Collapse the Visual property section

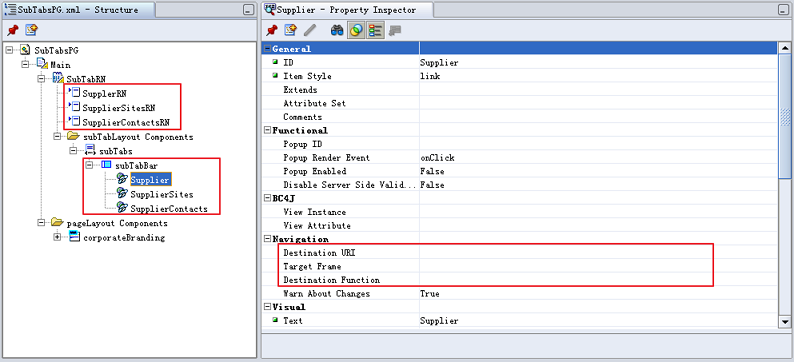[267, 307]
